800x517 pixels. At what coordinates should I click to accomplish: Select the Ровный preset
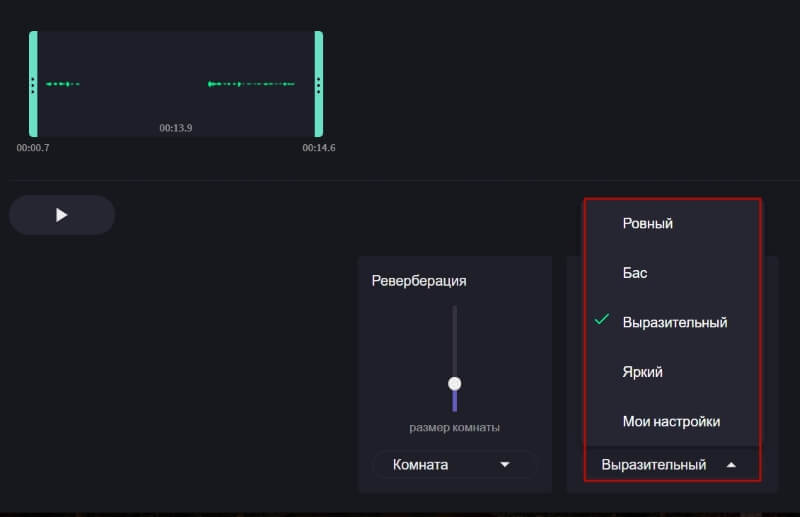coord(647,224)
